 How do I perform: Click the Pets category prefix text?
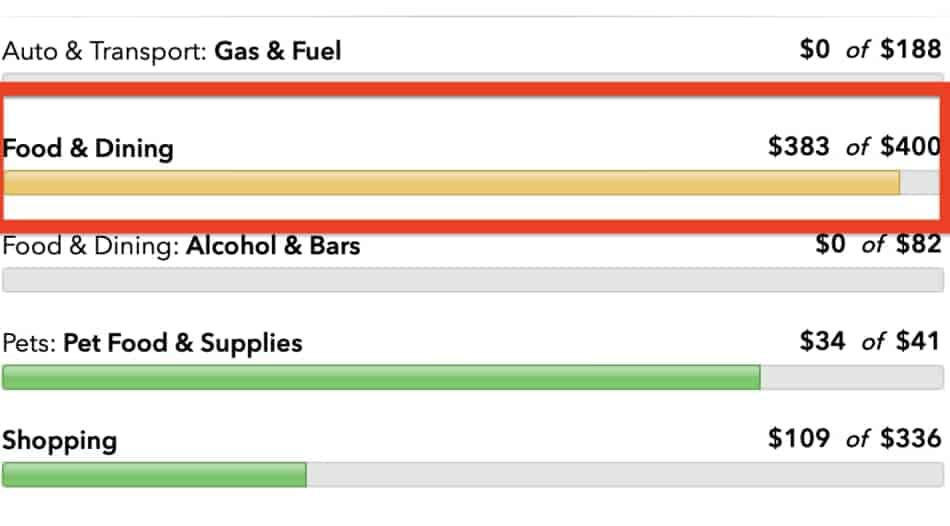[x=29, y=344]
